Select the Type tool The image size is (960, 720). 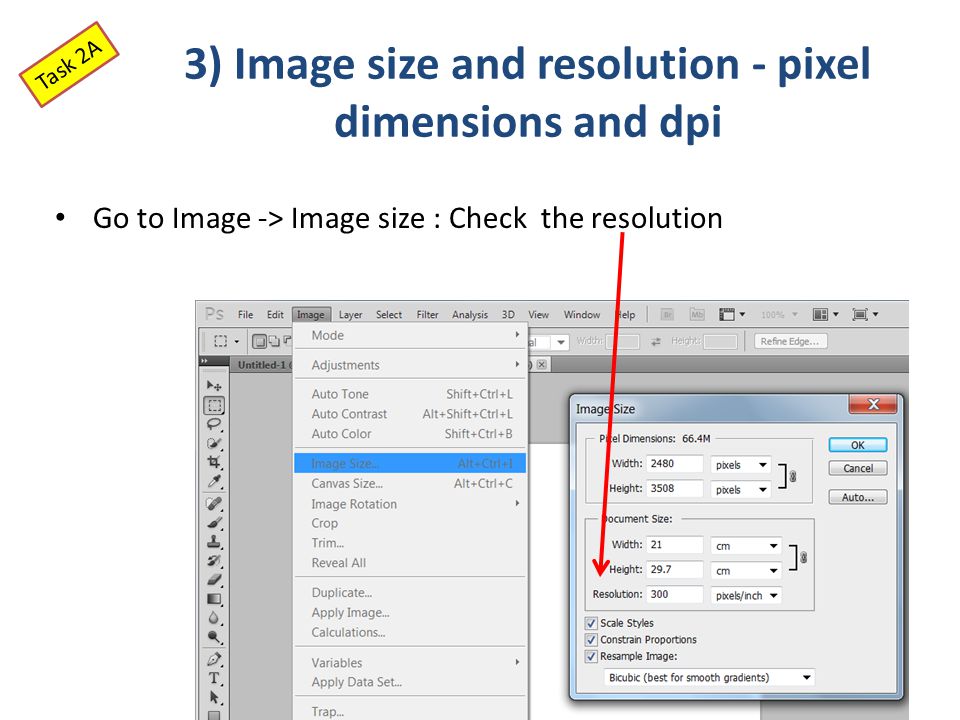[x=214, y=678]
